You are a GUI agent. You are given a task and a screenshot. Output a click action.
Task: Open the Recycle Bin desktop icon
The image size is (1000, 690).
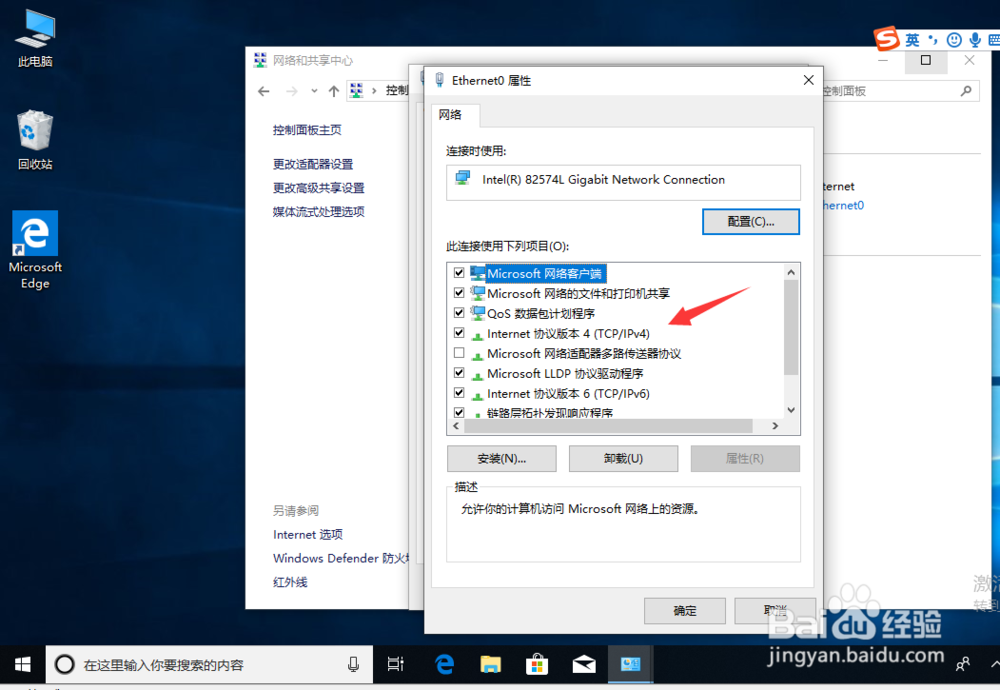click(x=35, y=140)
